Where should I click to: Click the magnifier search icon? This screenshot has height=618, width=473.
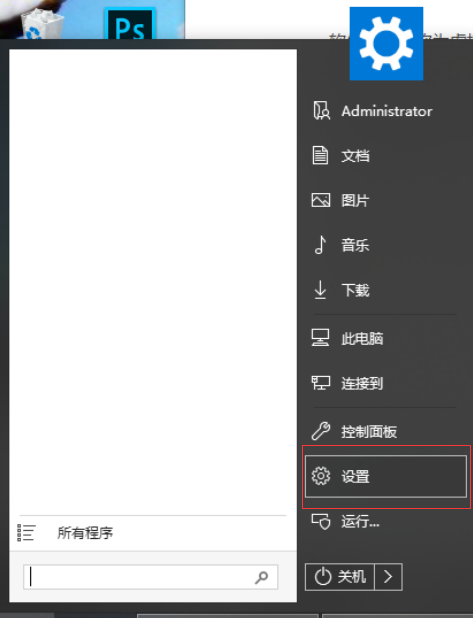point(261,577)
